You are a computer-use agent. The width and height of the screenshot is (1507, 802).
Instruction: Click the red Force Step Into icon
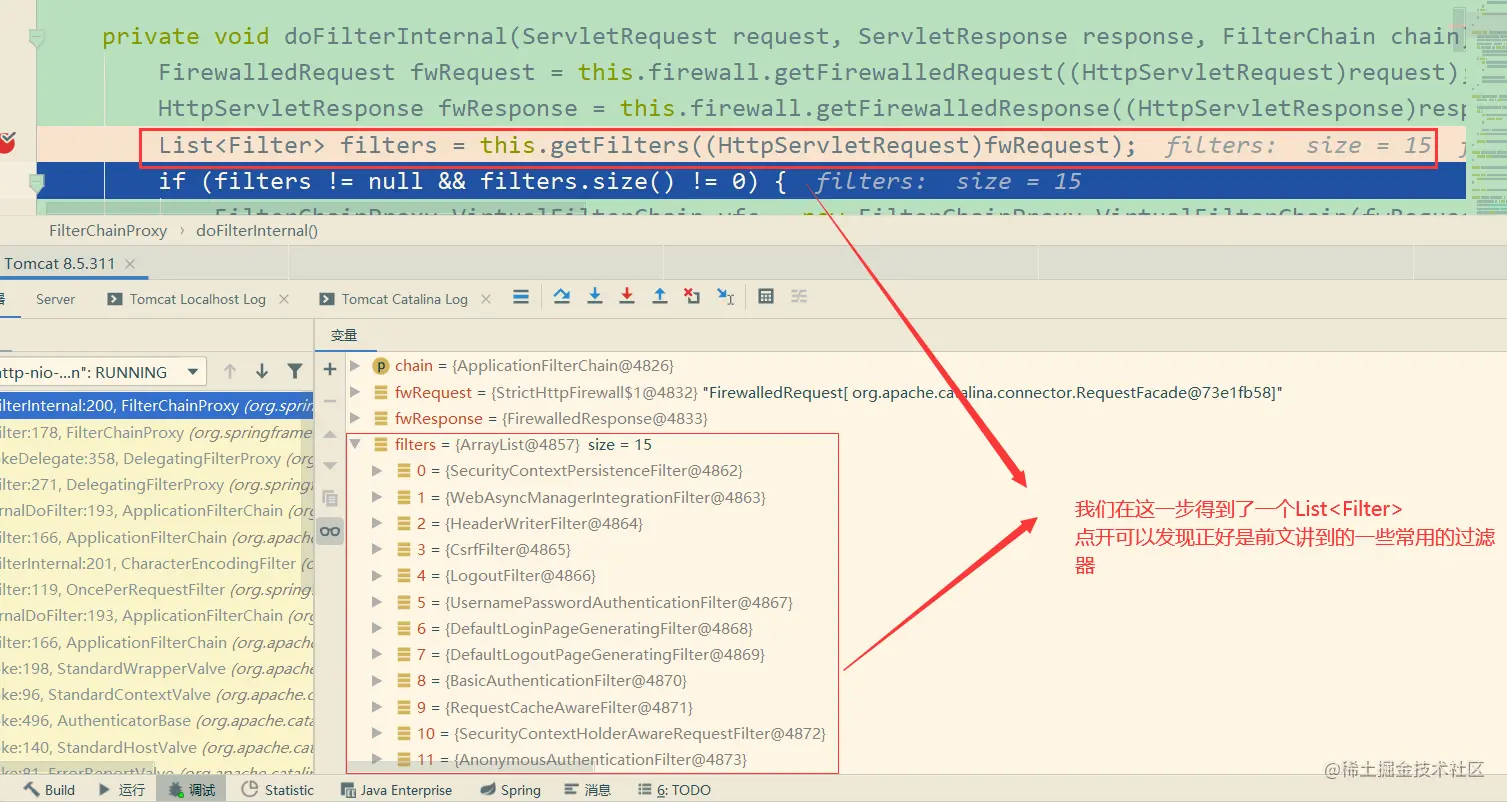(x=627, y=297)
